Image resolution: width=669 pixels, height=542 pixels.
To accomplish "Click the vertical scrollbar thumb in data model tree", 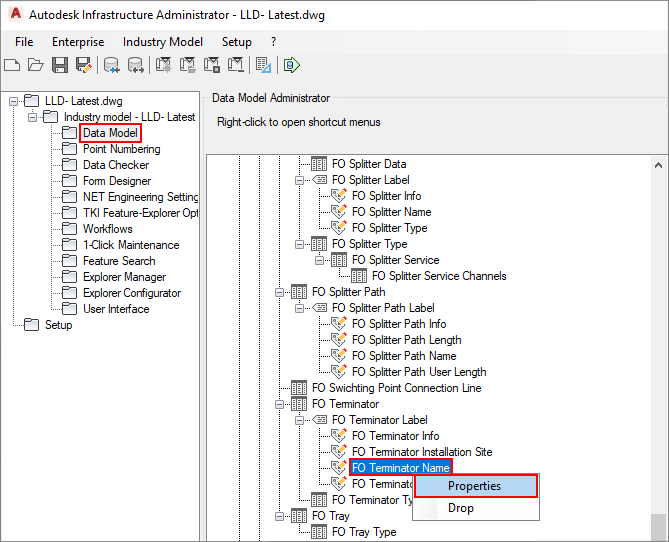I will (658, 527).
